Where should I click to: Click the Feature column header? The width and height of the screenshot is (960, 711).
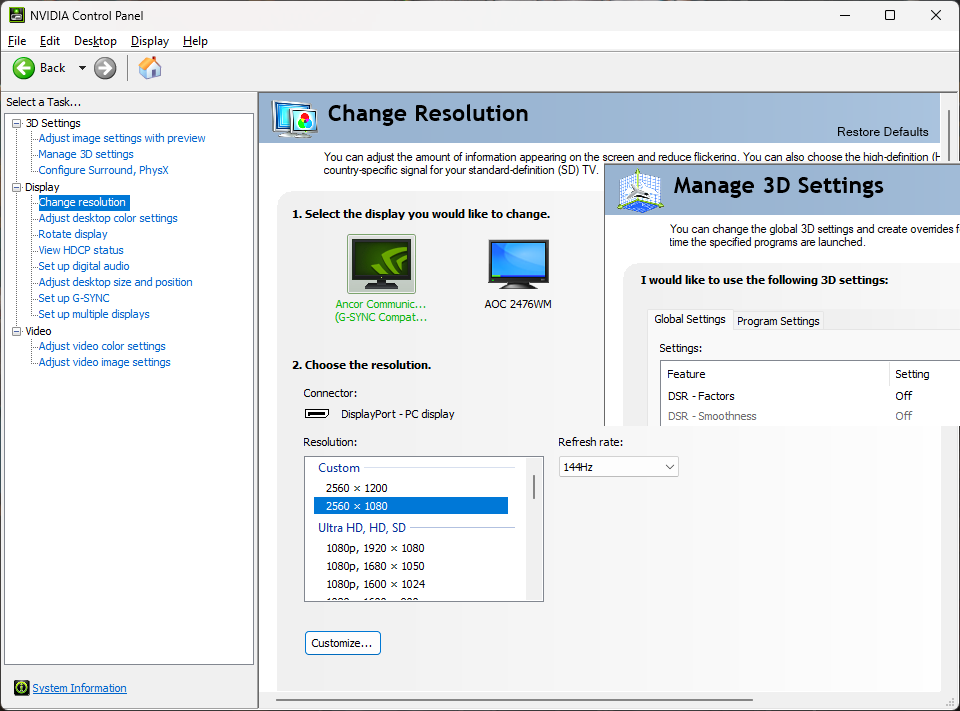[775, 374]
